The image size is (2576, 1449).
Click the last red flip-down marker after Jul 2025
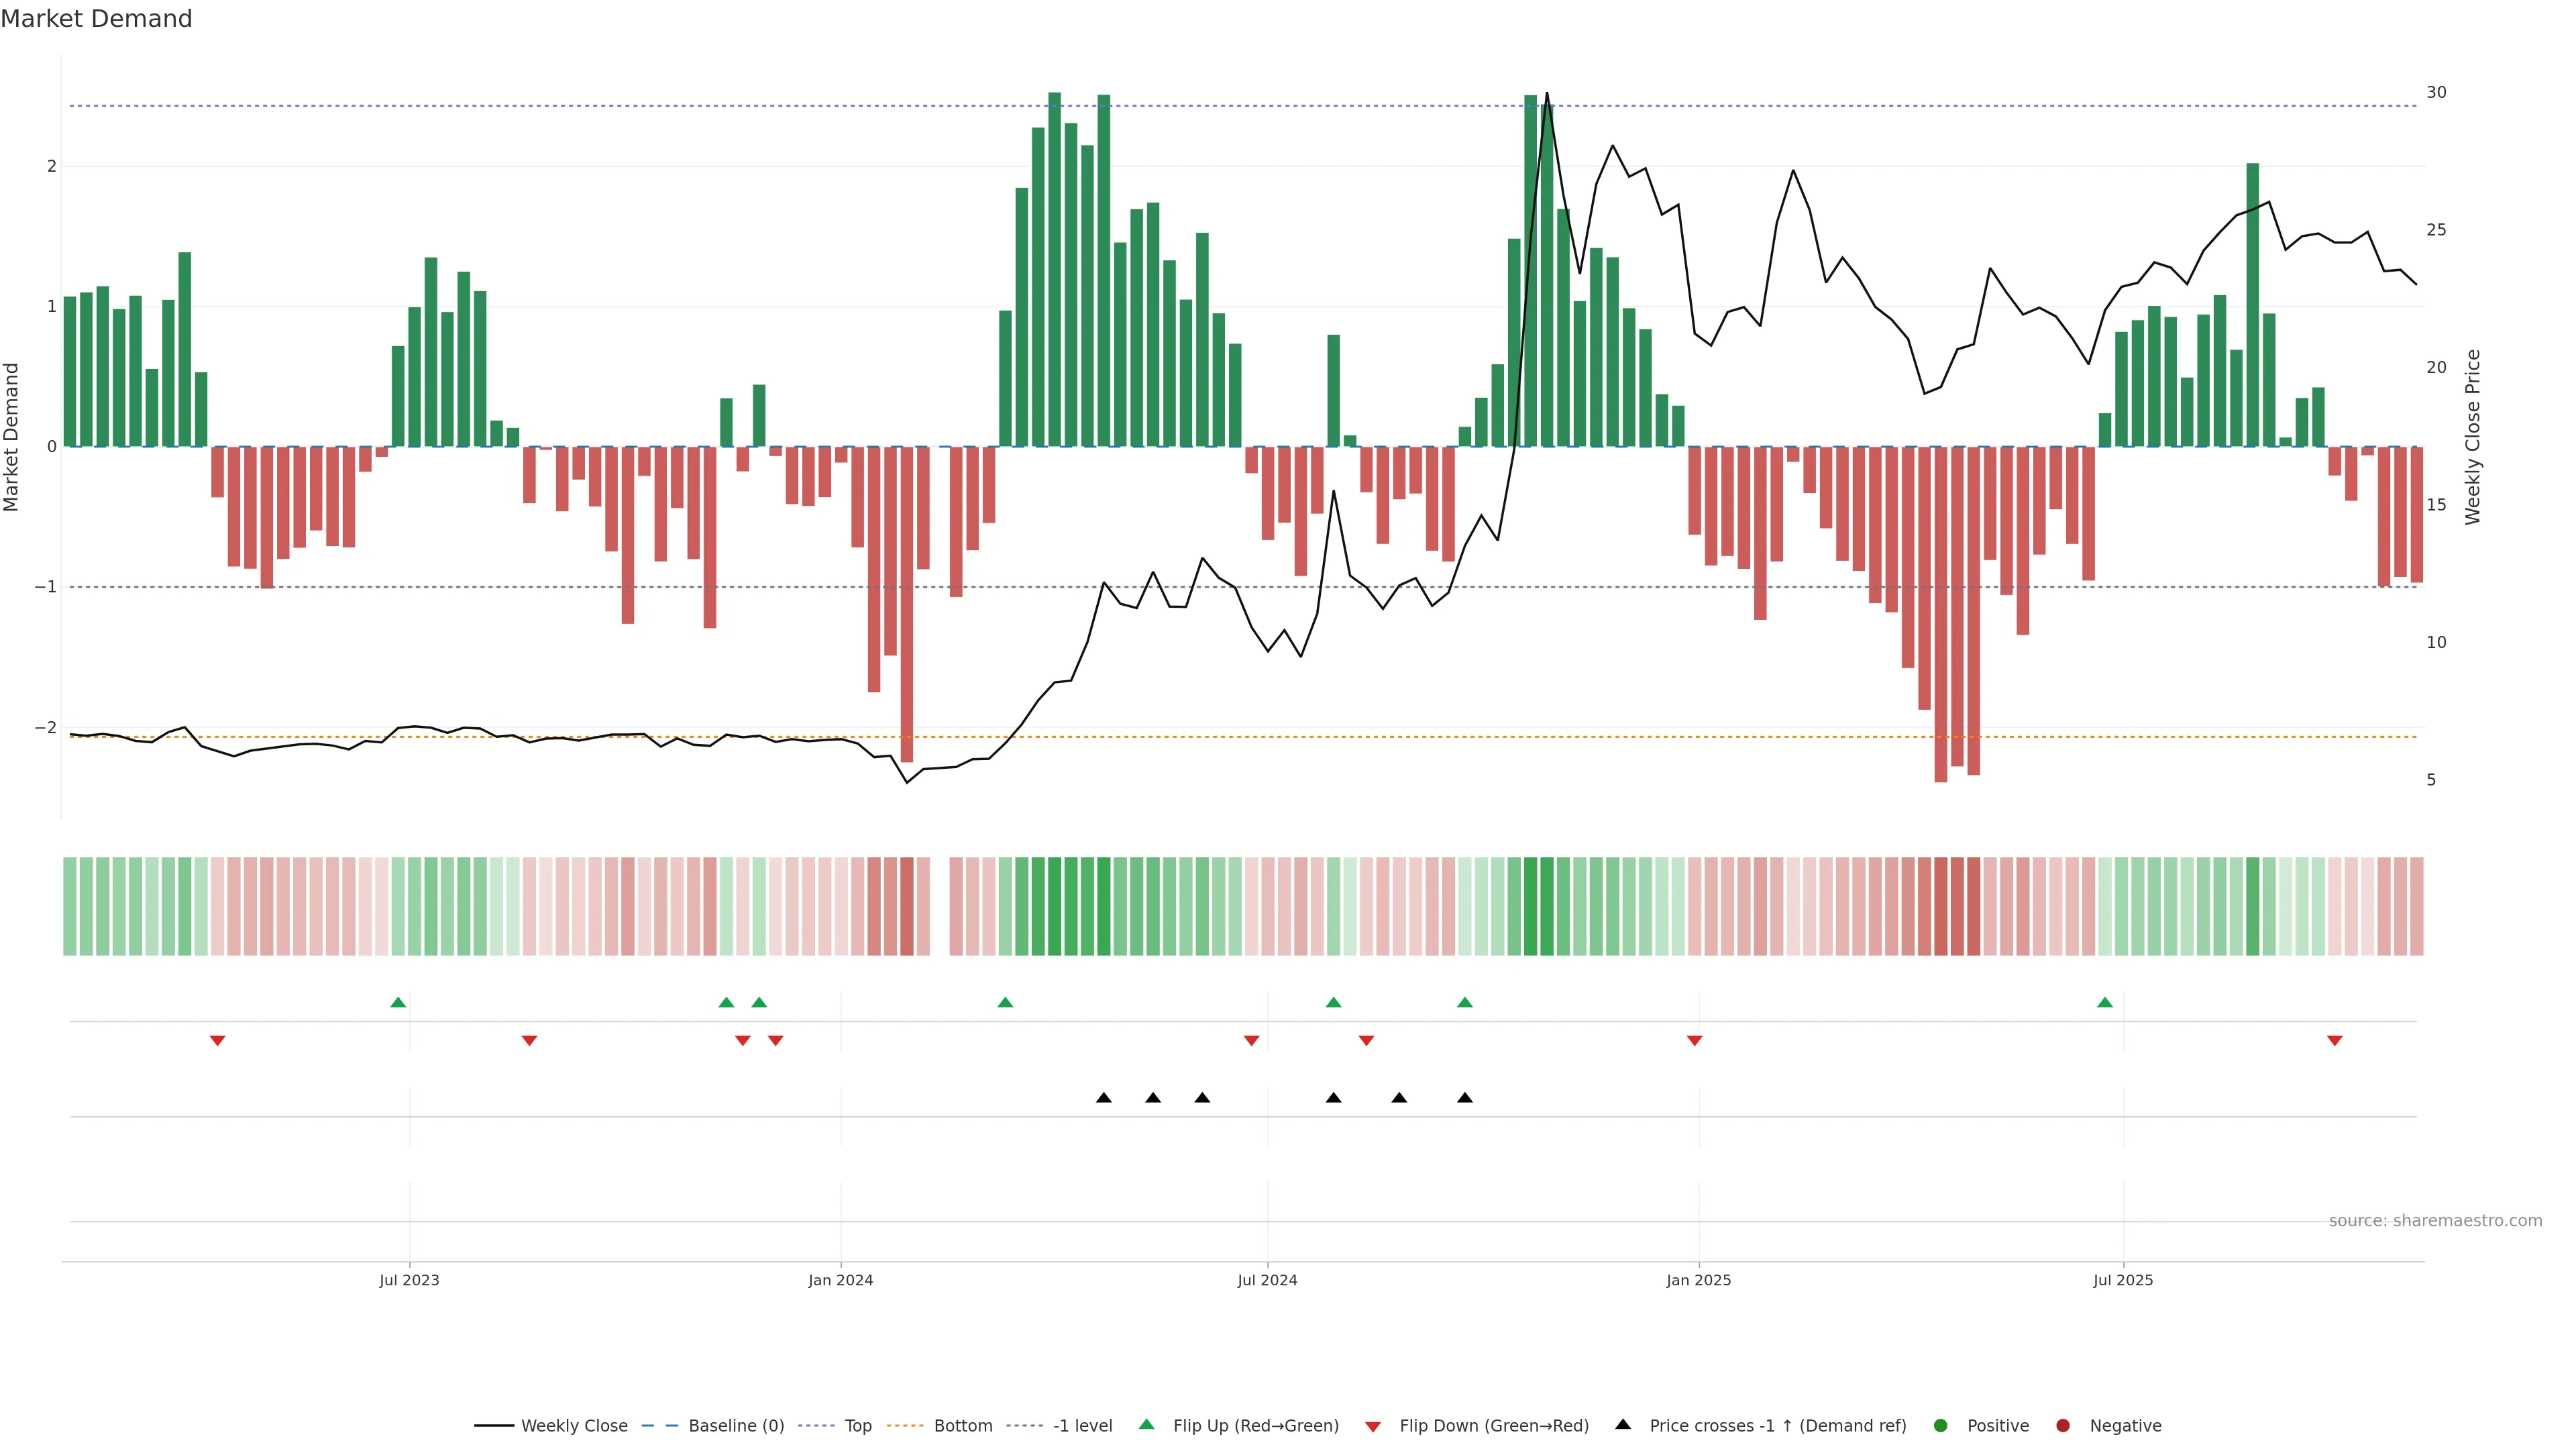pyautogui.click(x=2335, y=1041)
